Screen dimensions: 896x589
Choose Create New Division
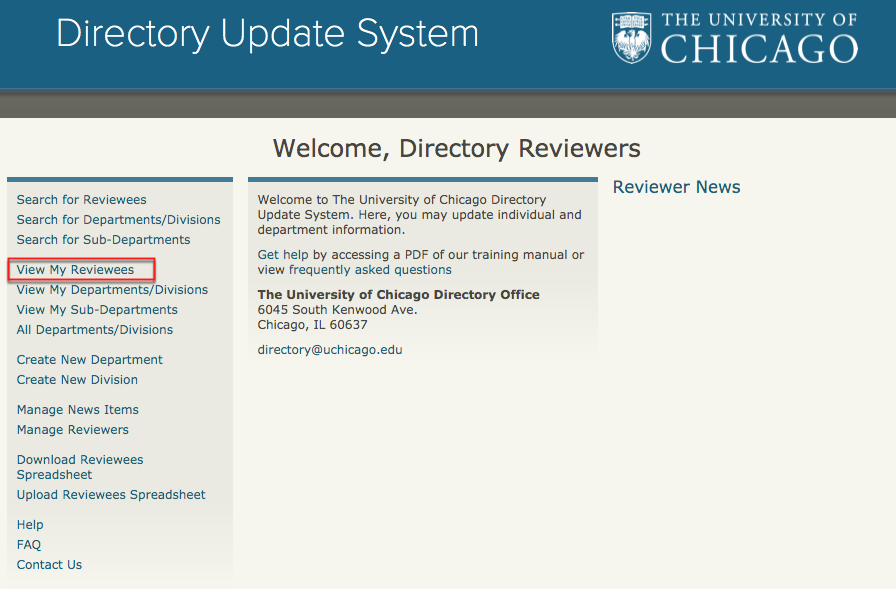tap(77, 380)
